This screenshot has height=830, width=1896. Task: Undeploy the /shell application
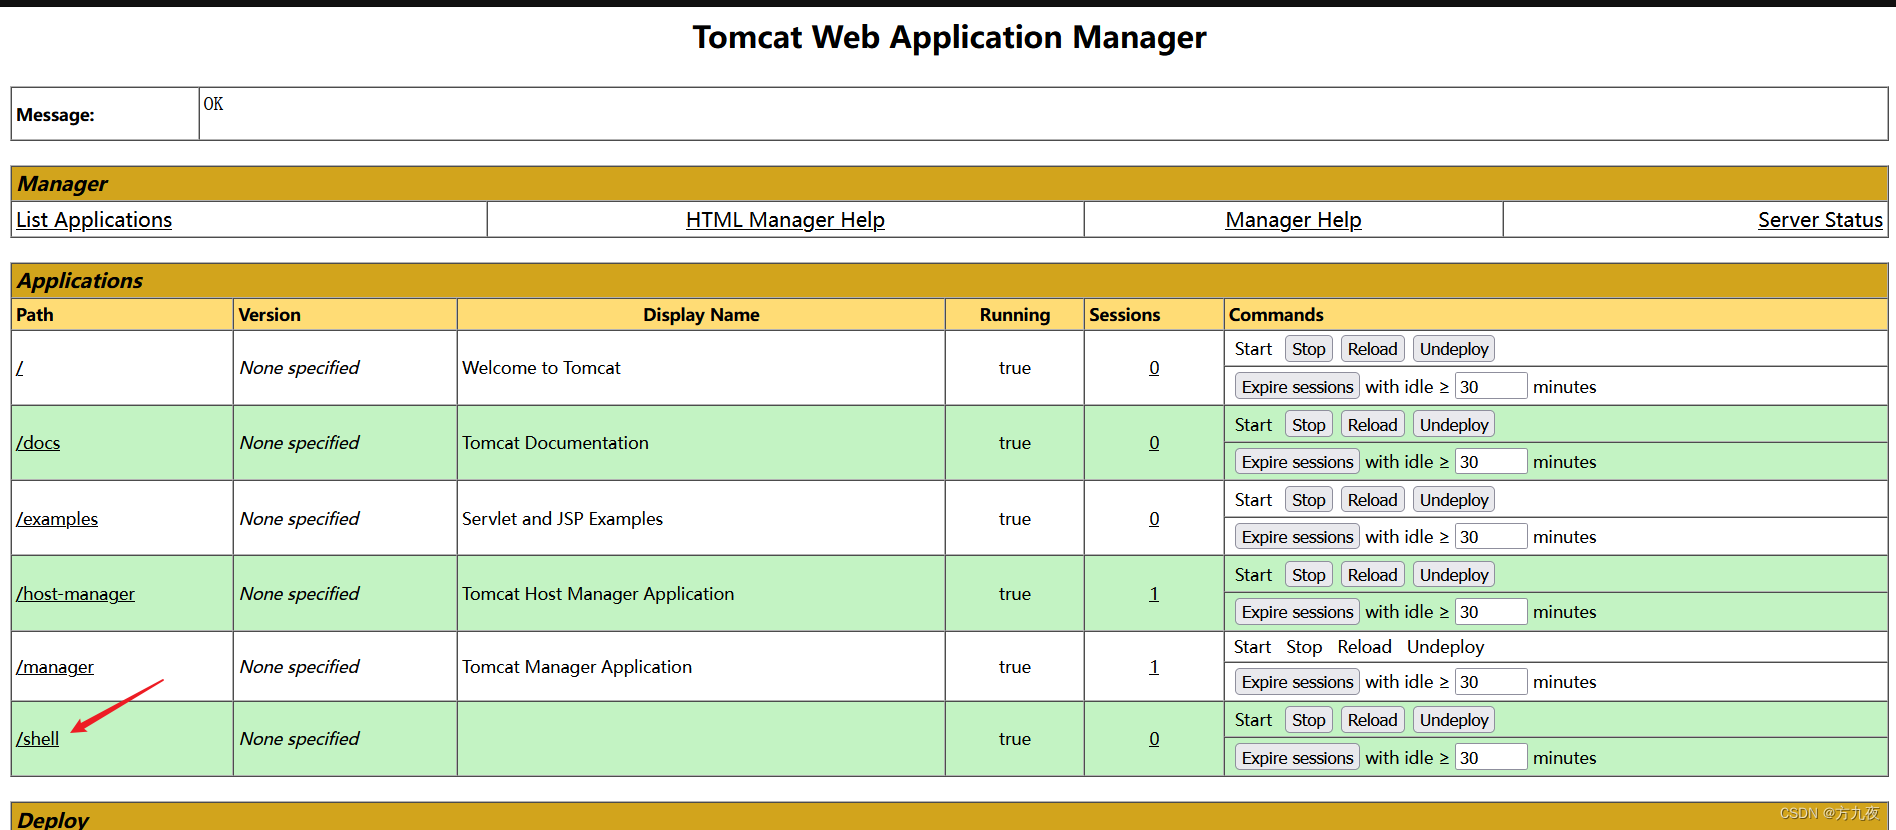click(1454, 720)
